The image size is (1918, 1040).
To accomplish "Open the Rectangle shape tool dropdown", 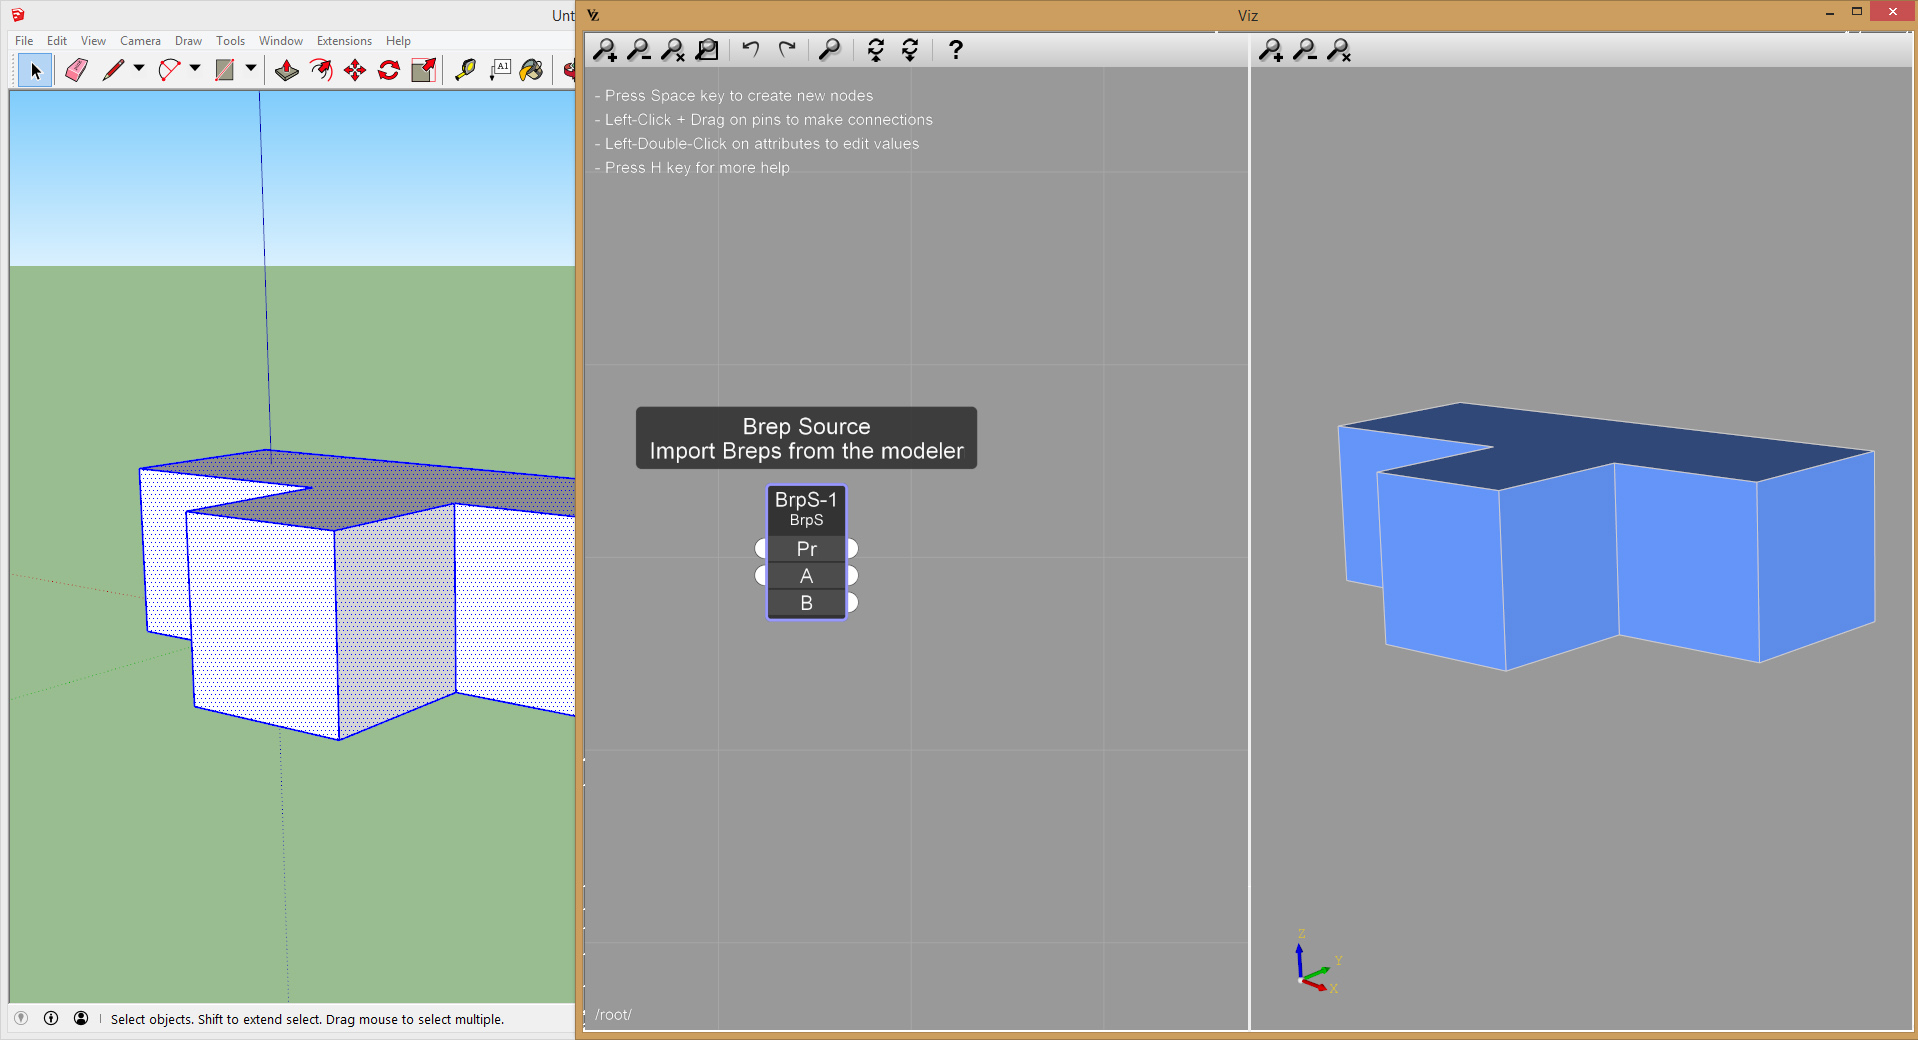I will [x=251, y=69].
